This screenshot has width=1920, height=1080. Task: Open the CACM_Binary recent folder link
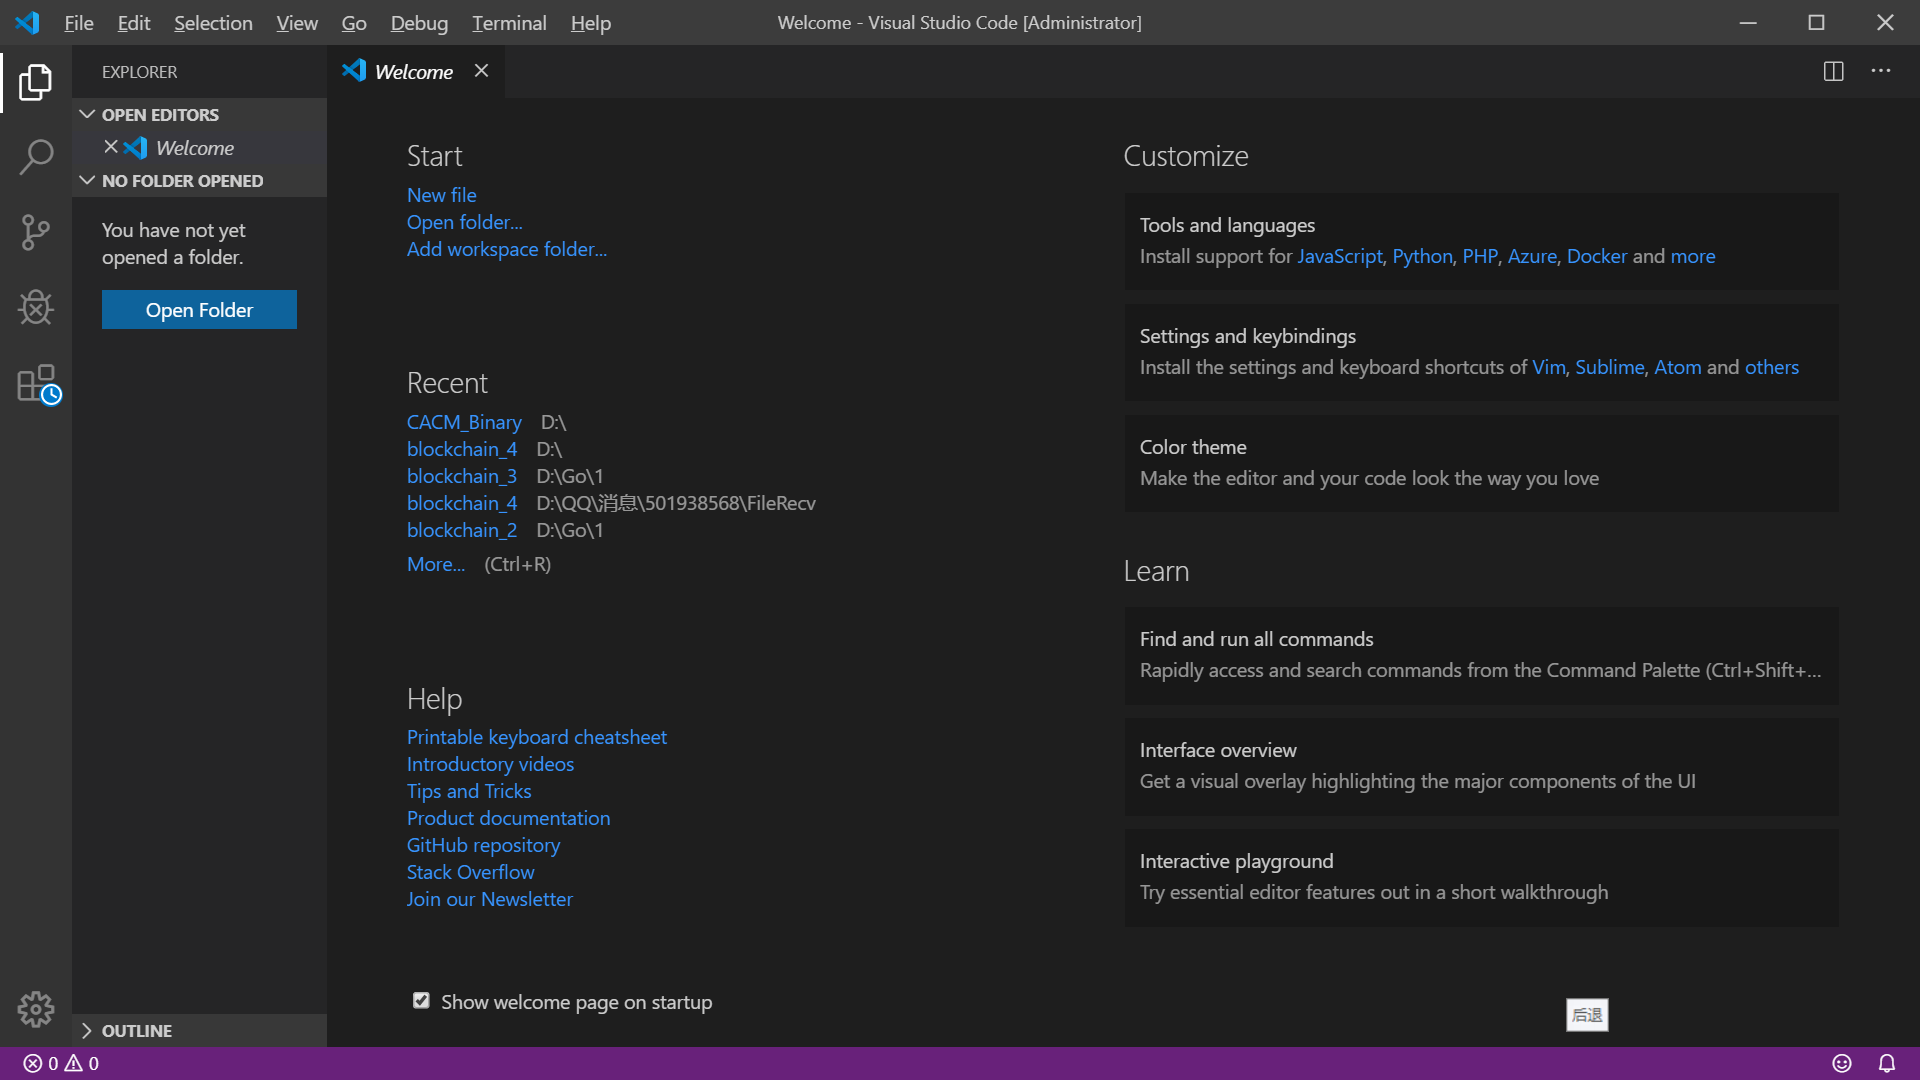(464, 422)
